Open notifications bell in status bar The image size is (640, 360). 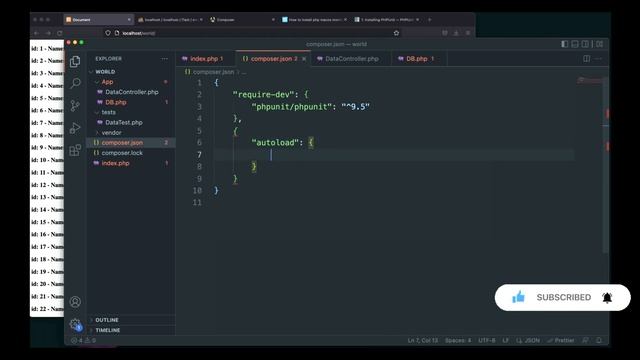[x=599, y=340]
